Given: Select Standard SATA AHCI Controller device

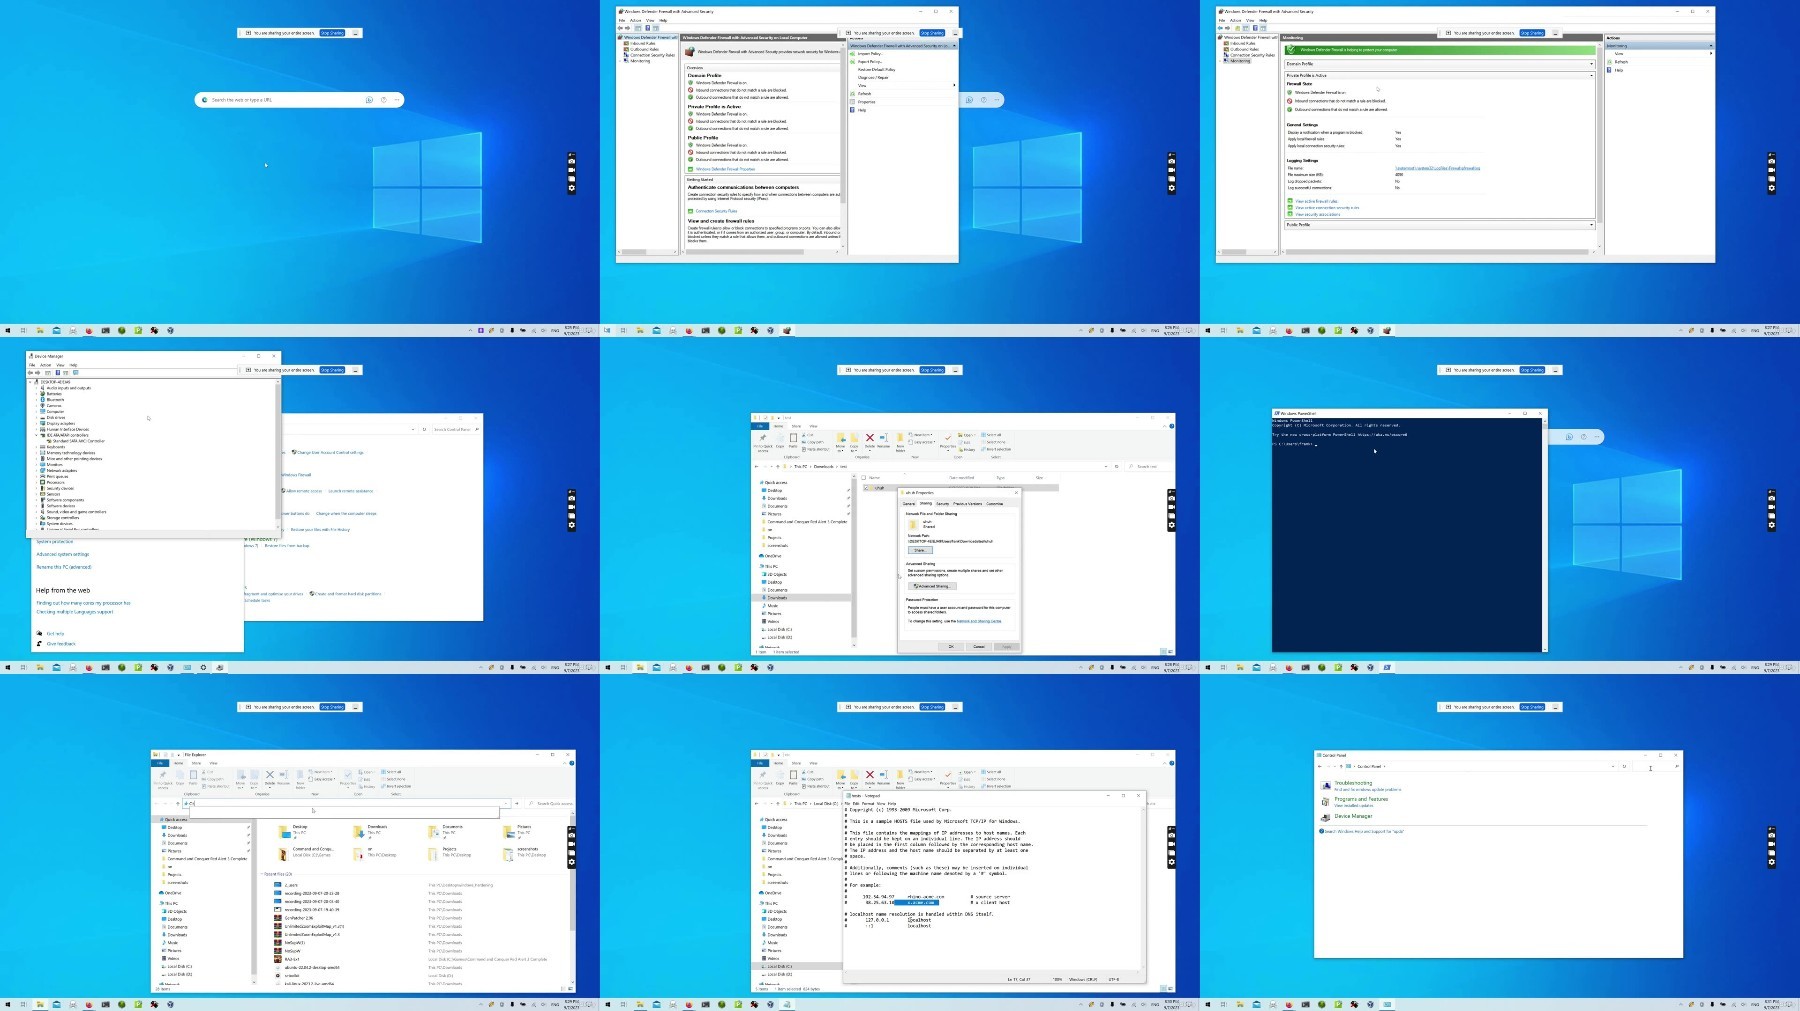Looking at the screenshot, I should pos(78,441).
